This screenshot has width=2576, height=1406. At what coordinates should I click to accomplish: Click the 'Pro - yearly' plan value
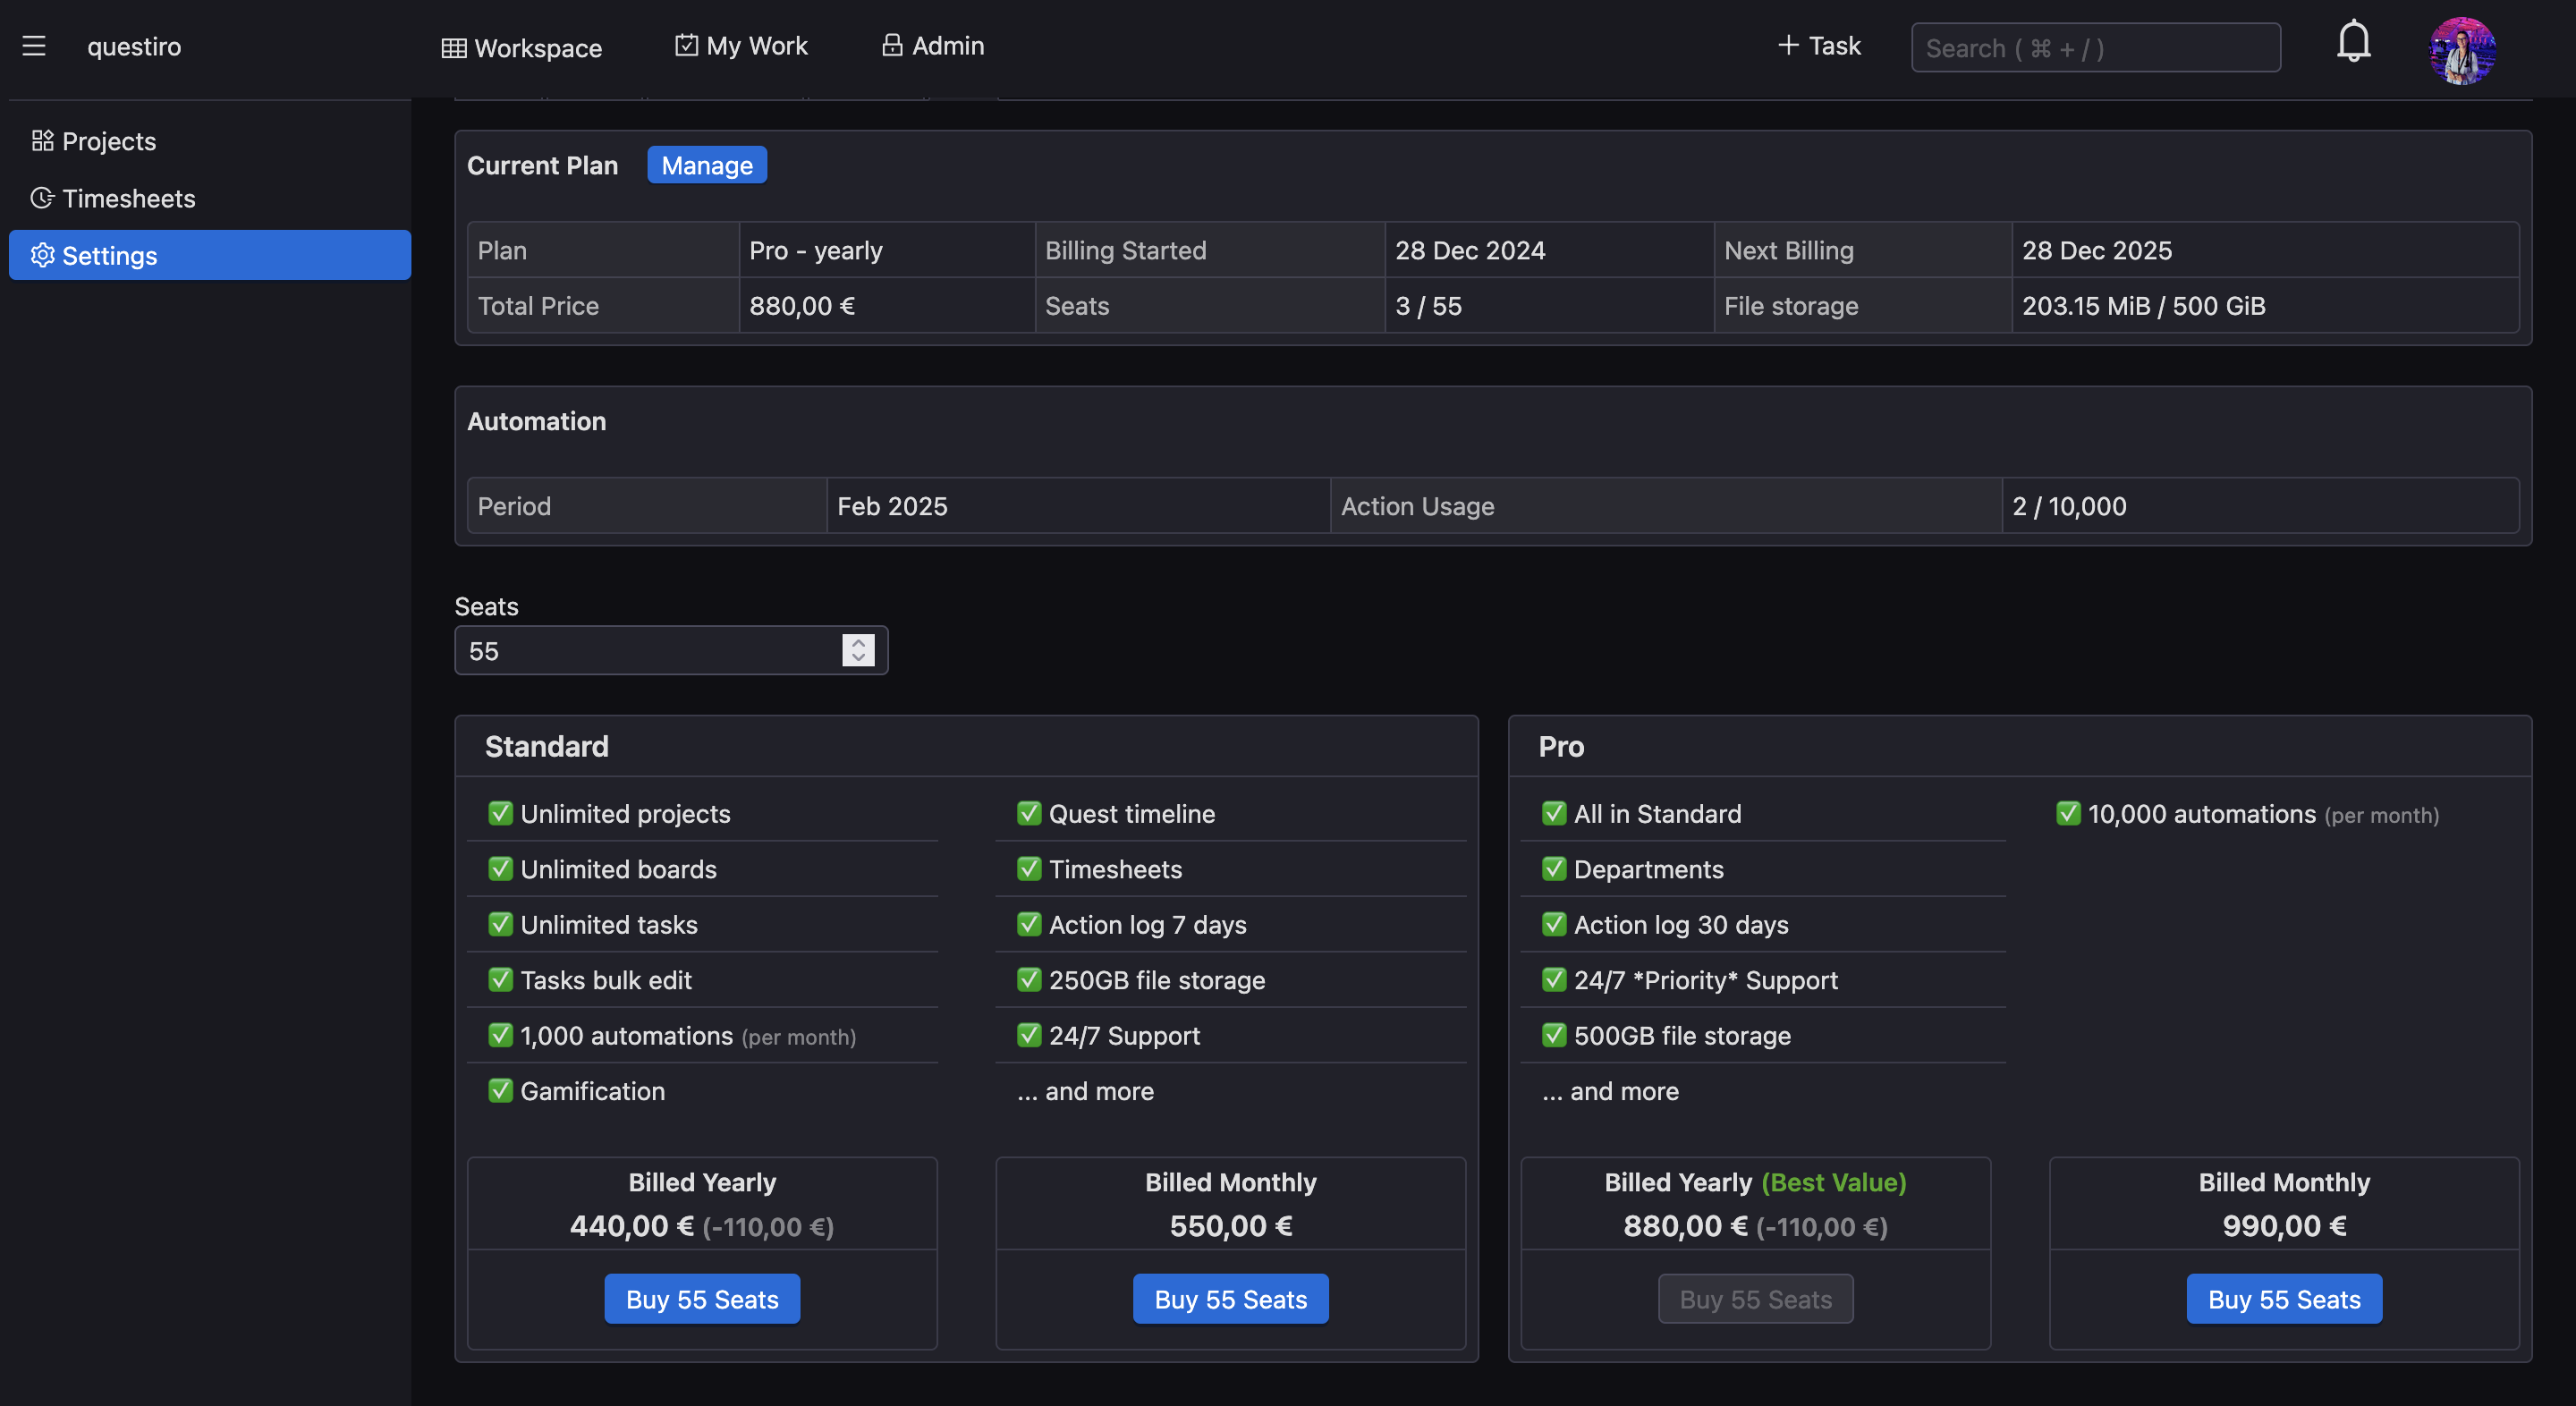[x=816, y=250]
